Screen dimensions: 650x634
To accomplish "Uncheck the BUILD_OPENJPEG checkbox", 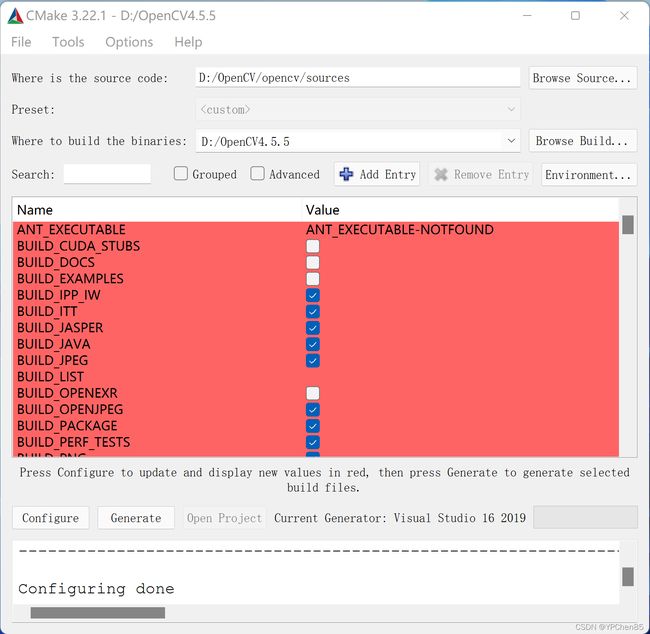I will pyautogui.click(x=313, y=410).
